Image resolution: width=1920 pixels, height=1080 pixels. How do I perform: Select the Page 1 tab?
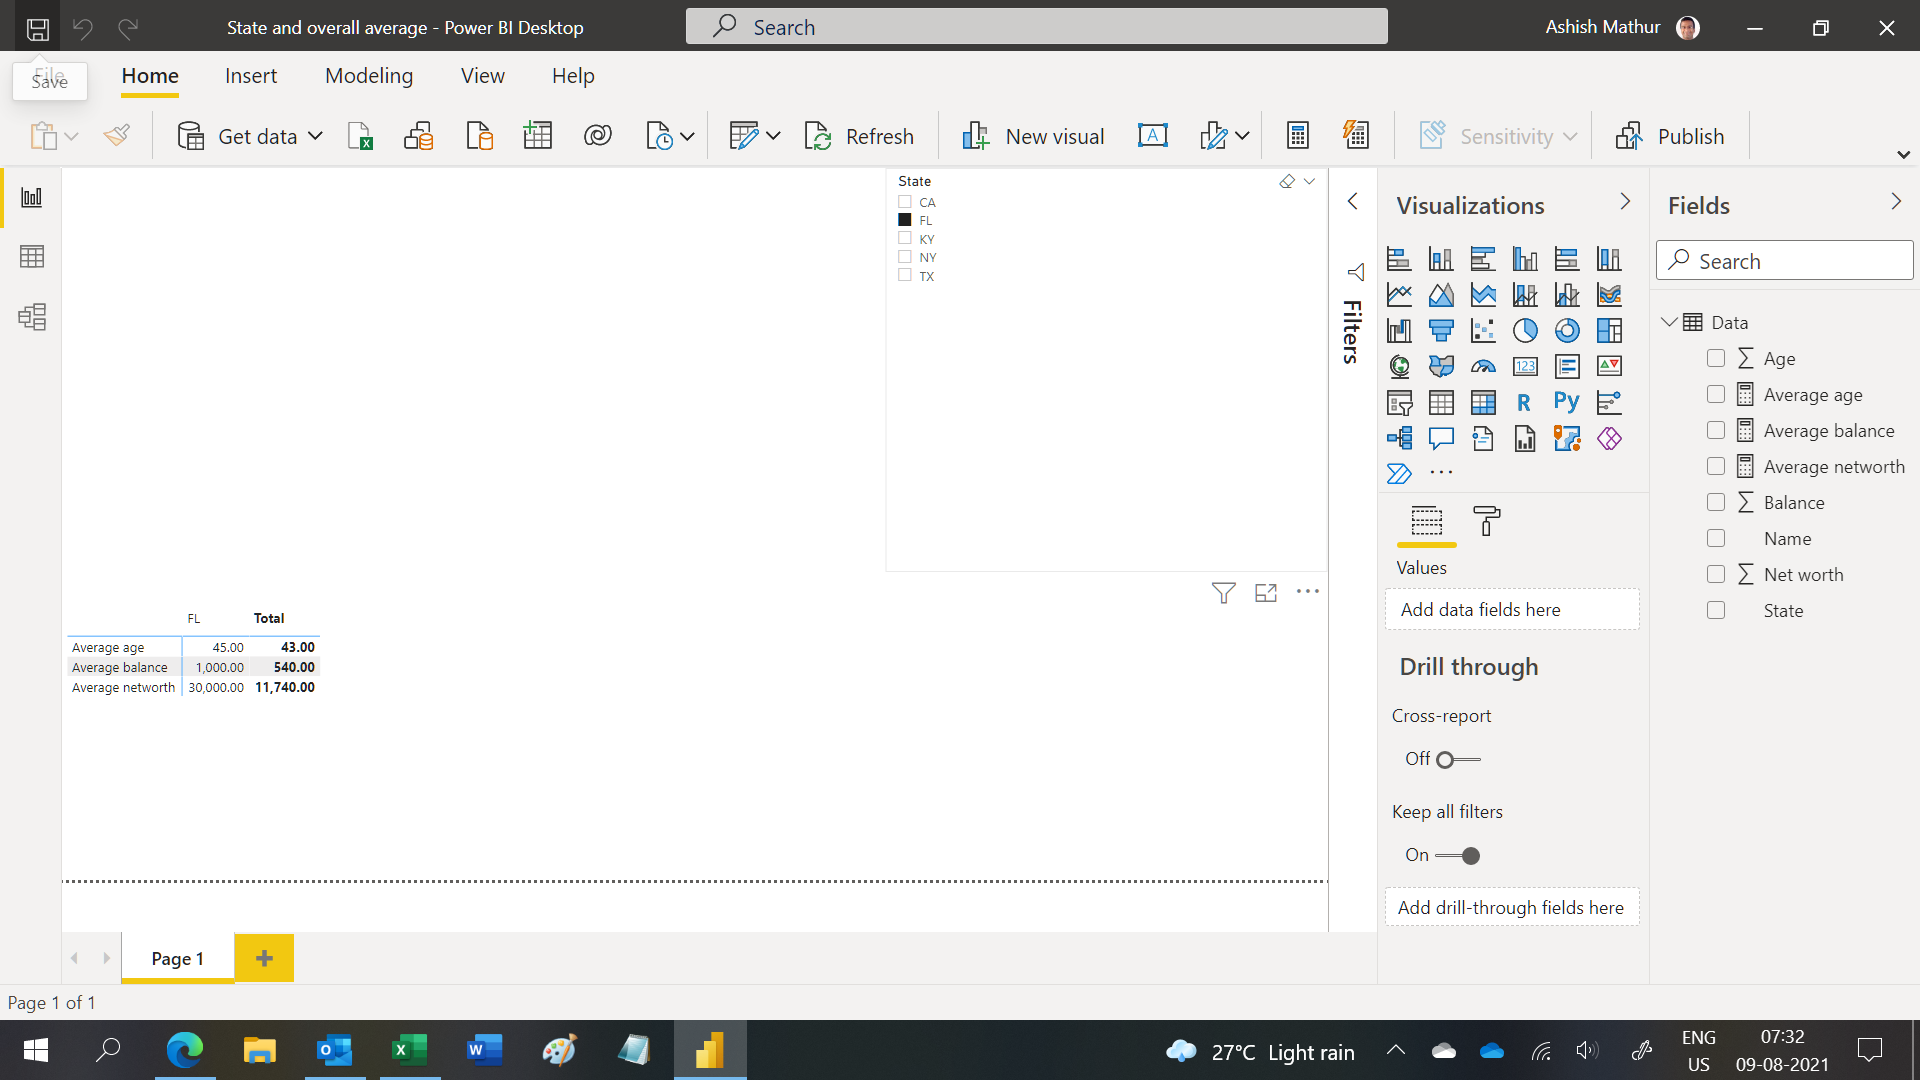178,958
